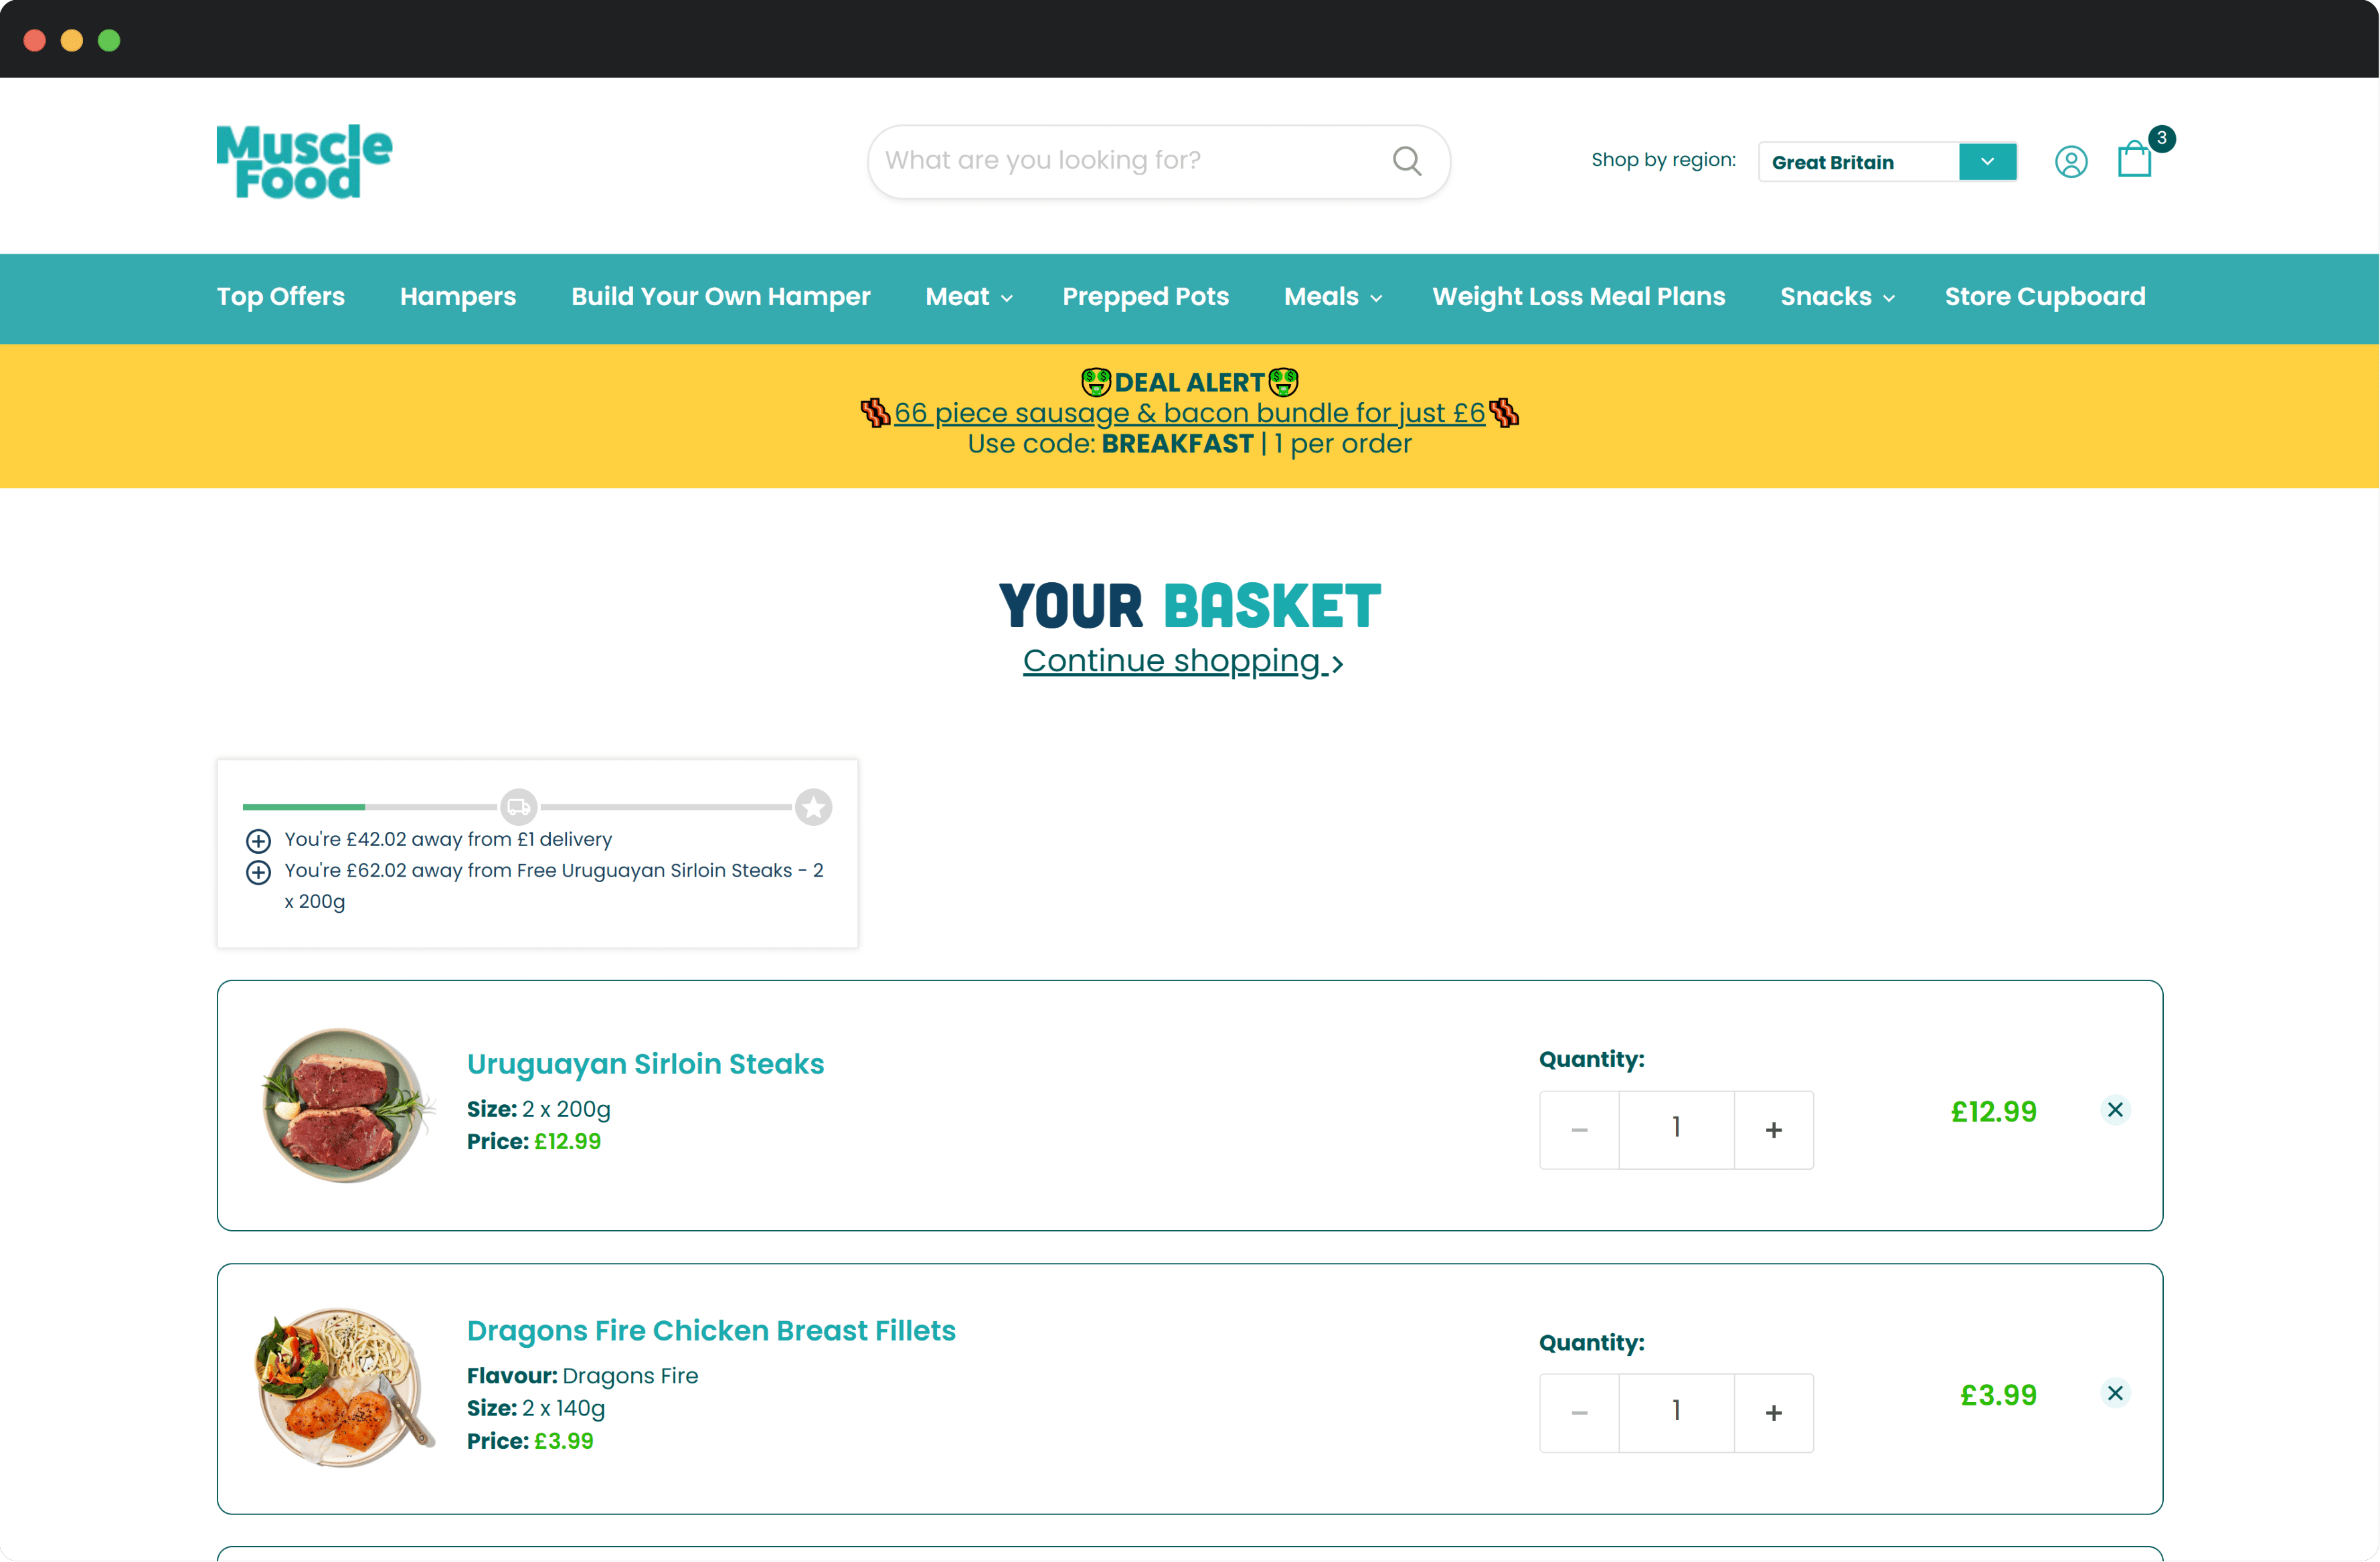
Task: Click the £3.99 line total
Action: point(1998,1395)
